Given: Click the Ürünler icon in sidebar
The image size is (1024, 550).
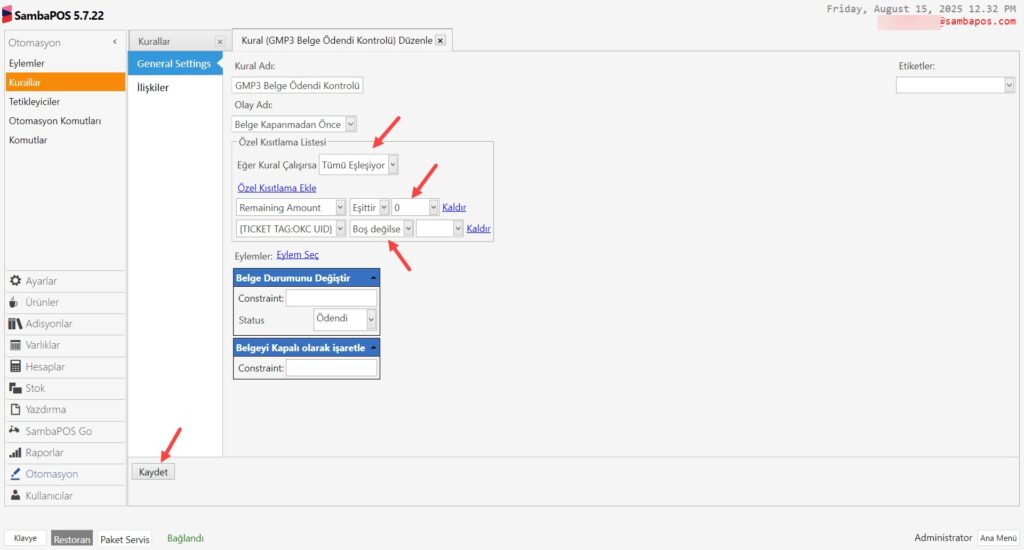Looking at the screenshot, I should (x=14, y=302).
